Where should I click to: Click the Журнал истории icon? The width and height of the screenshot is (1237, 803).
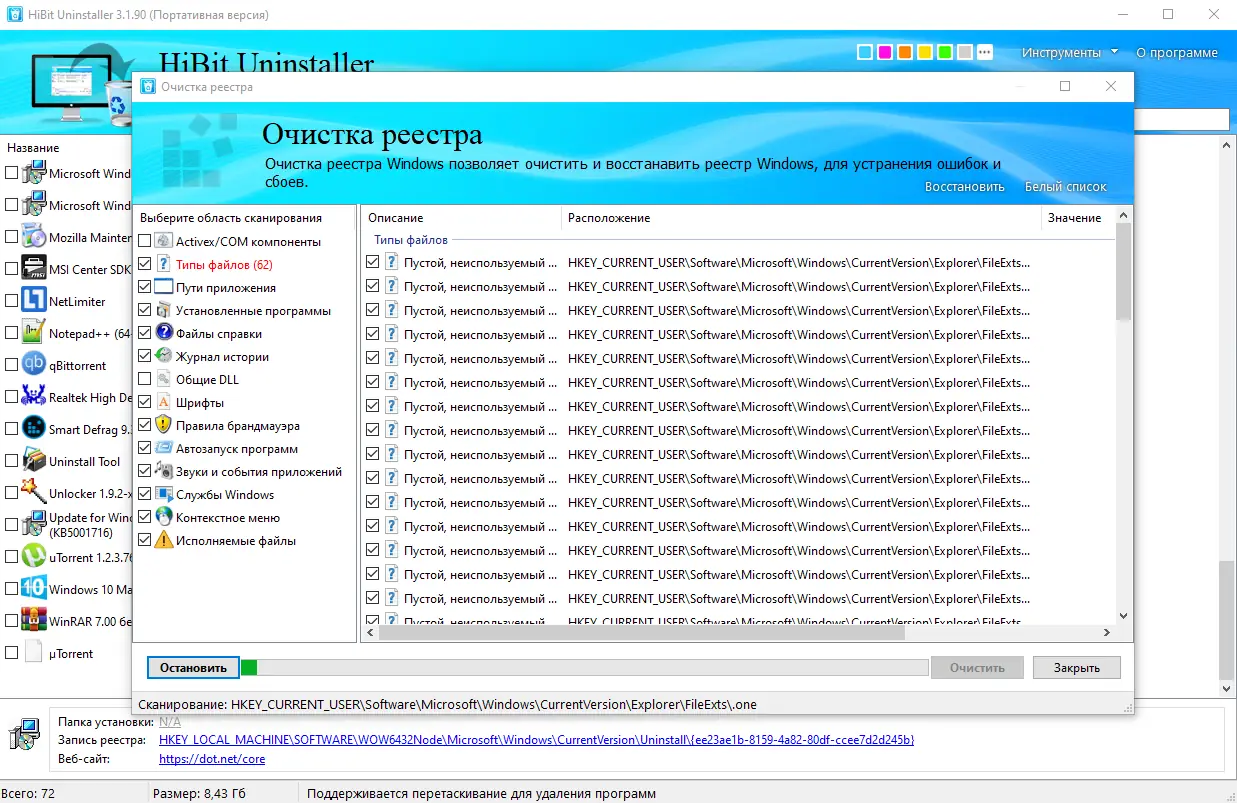tap(164, 357)
